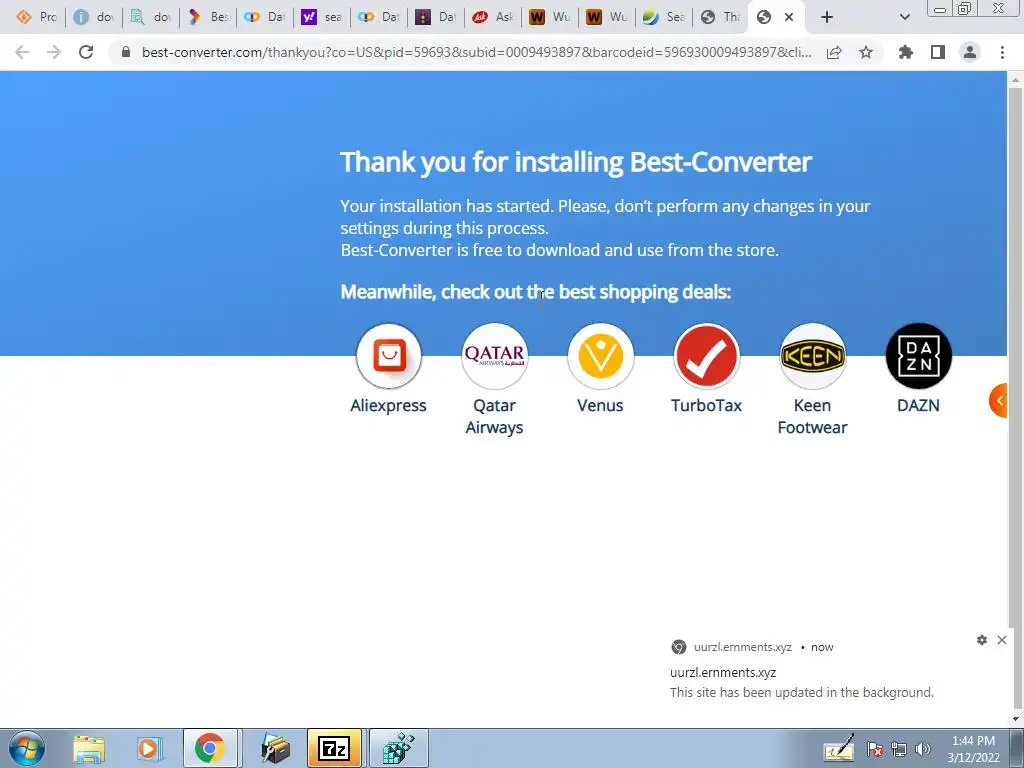Go back to previous page
This screenshot has width=1024, height=768.
point(22,52)
